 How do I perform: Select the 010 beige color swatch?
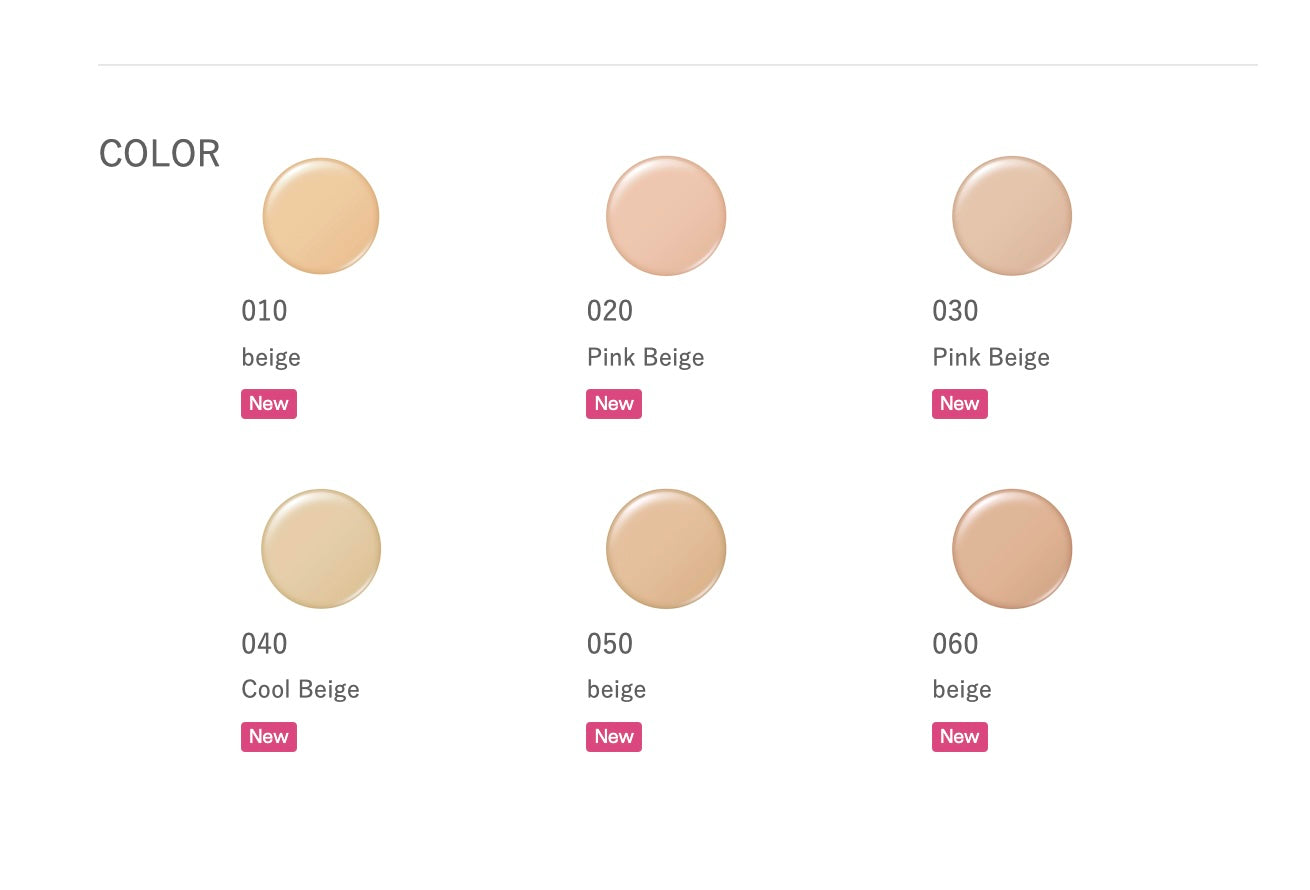coord(321,216)
